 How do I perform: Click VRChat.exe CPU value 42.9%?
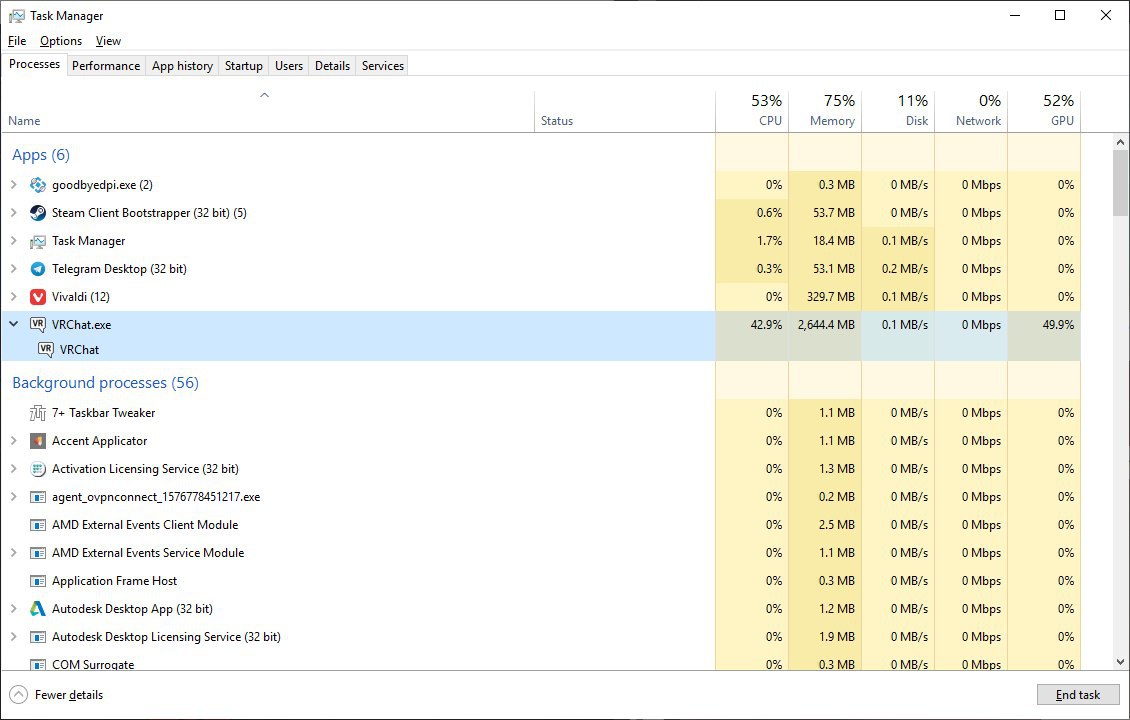coord(766,325)
